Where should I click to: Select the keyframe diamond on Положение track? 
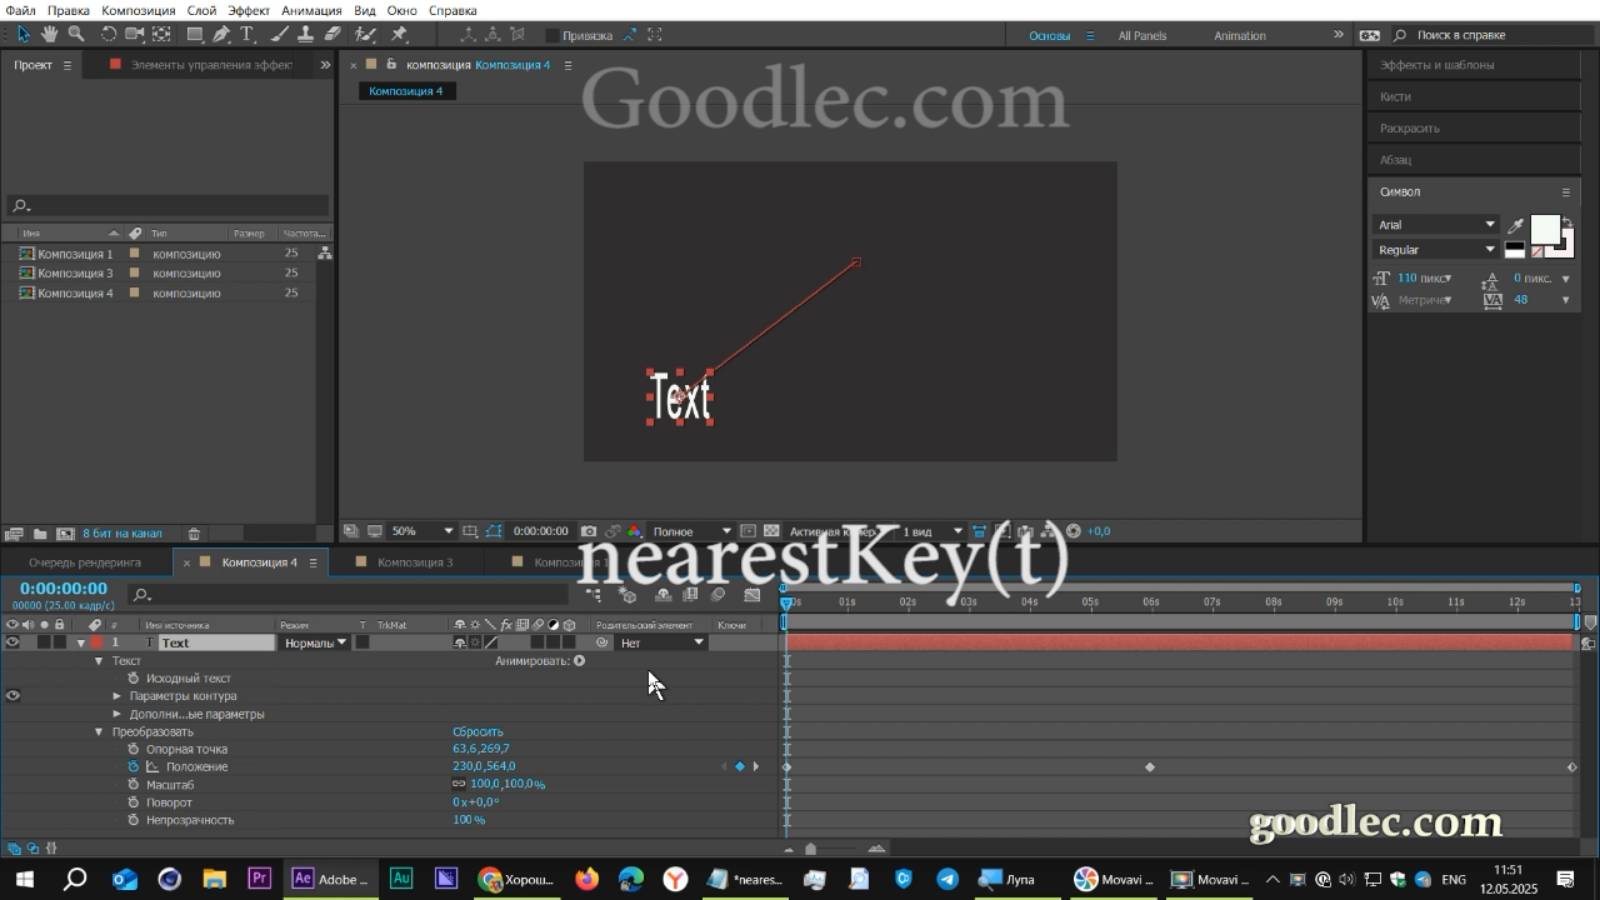pyautogui.click(x=1150, y=767)
